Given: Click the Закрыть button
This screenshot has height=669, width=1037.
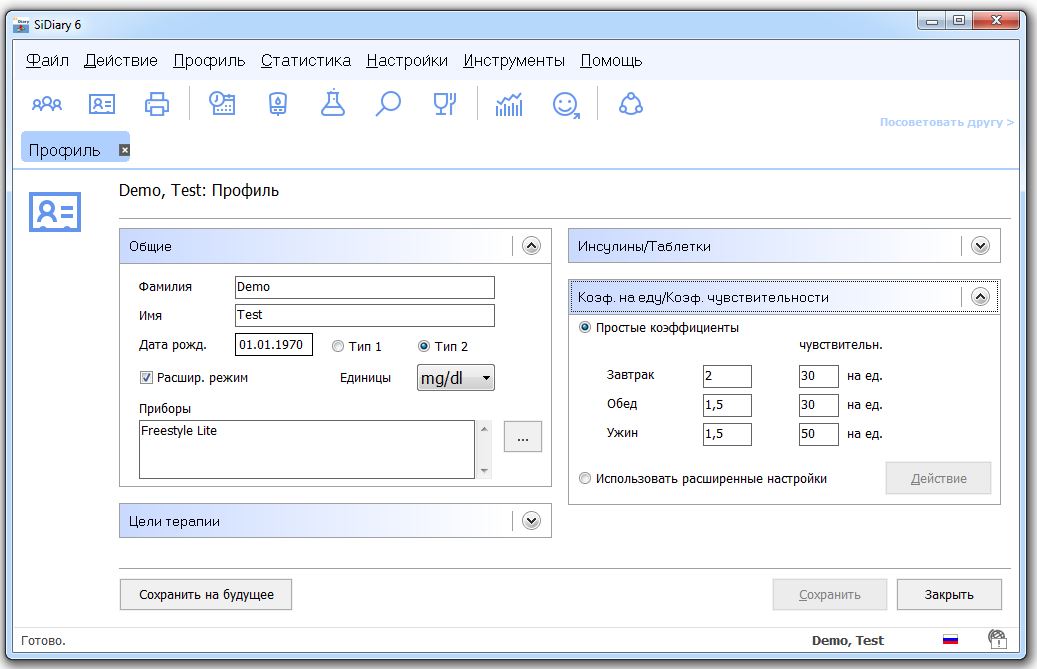Looking at the screenshot, I should pyautogui.click(x=948, y=595).
